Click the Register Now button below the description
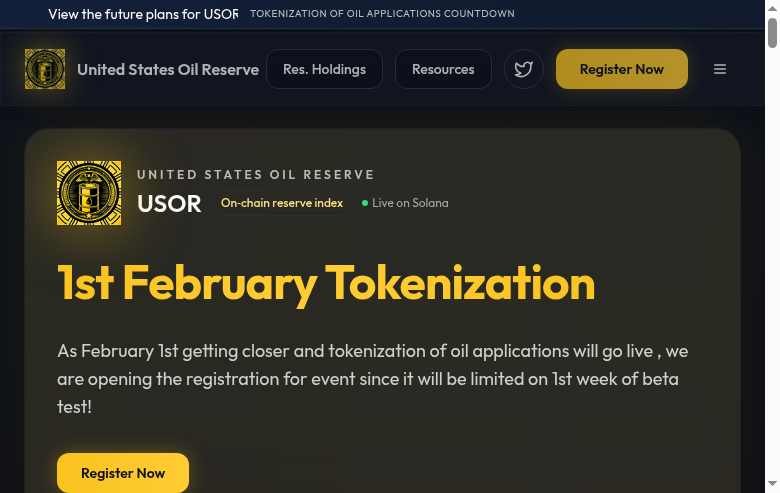The image size is (780, 493). click(123, 473)
